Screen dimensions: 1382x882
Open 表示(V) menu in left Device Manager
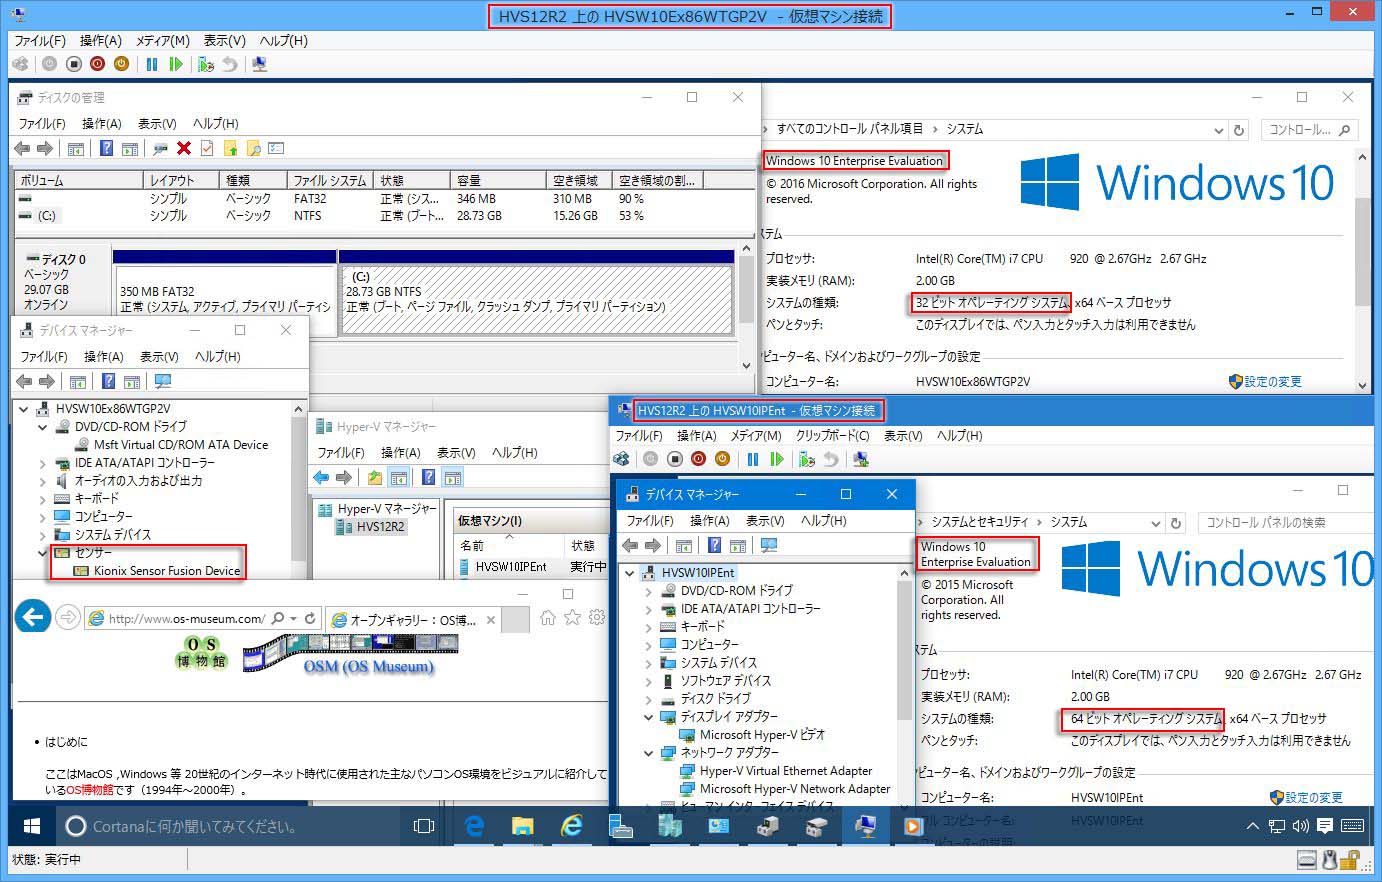point(160,356)
